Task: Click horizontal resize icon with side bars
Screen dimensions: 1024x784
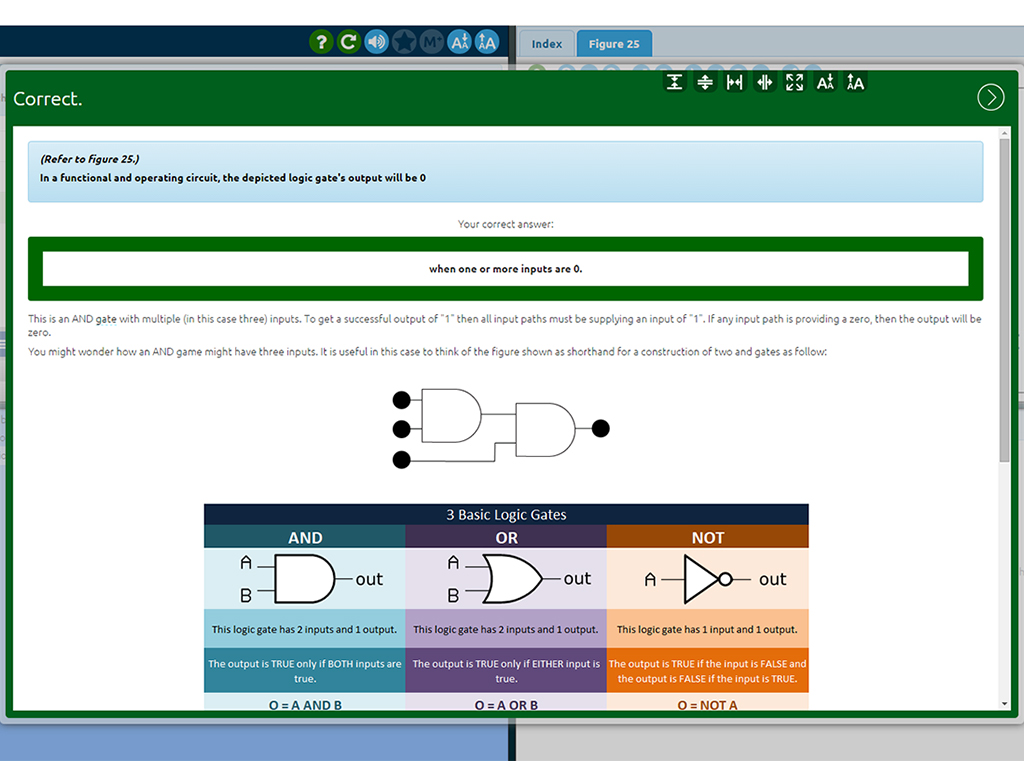Action: coord(735,82)
